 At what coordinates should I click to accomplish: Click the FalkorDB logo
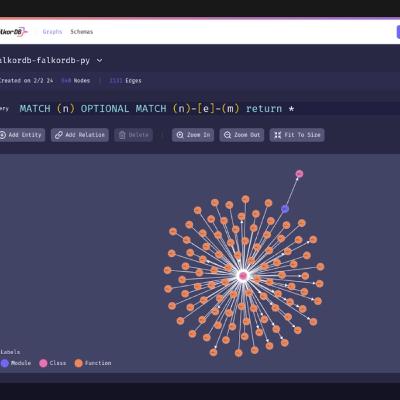tap(13, 32)
